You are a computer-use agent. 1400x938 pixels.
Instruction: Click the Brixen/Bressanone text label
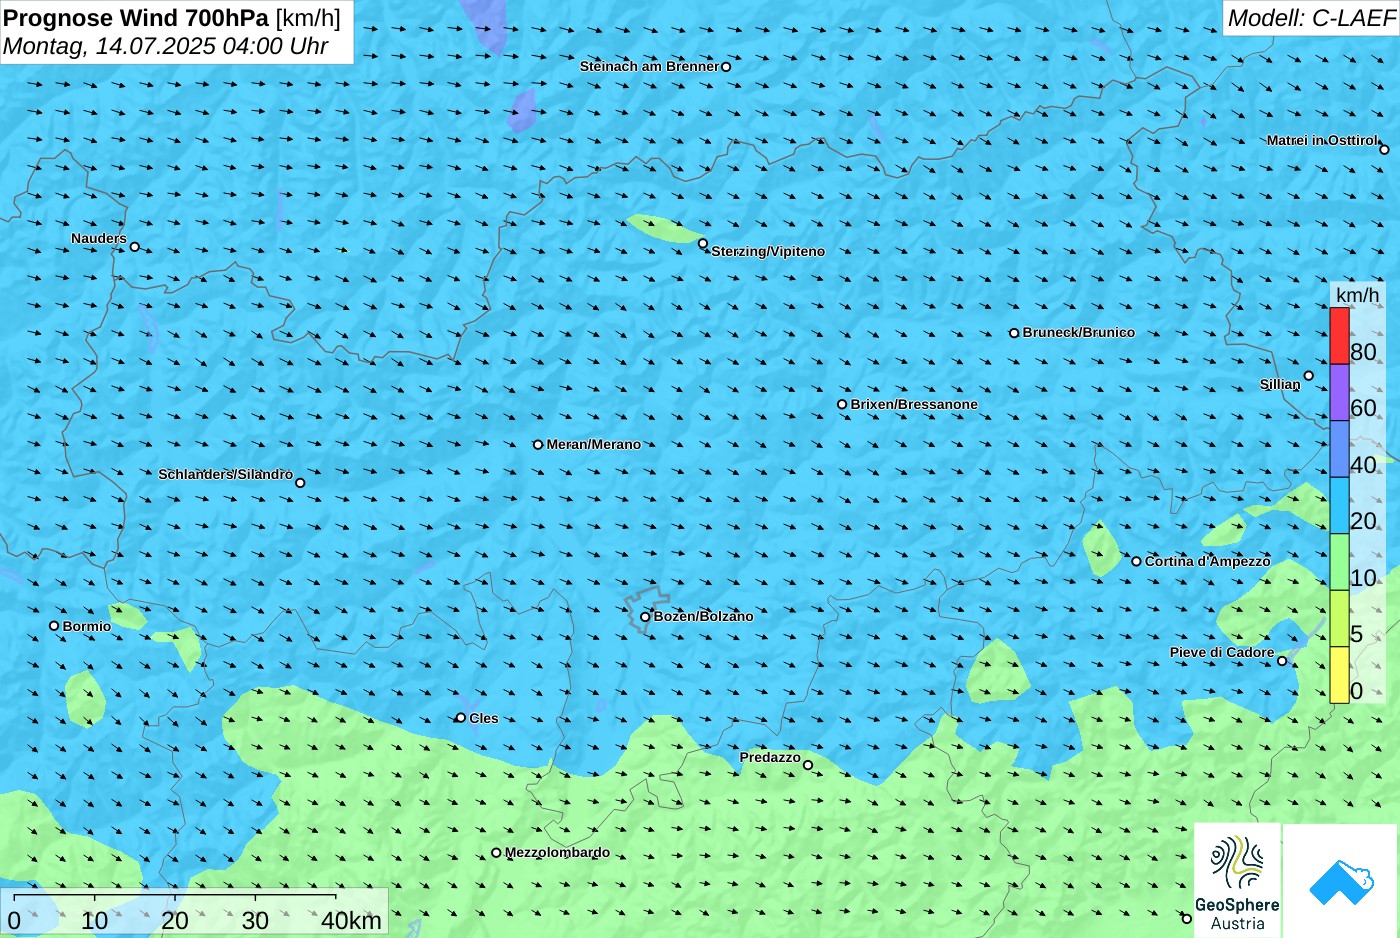pyautogui.click(x=914, y=405)
